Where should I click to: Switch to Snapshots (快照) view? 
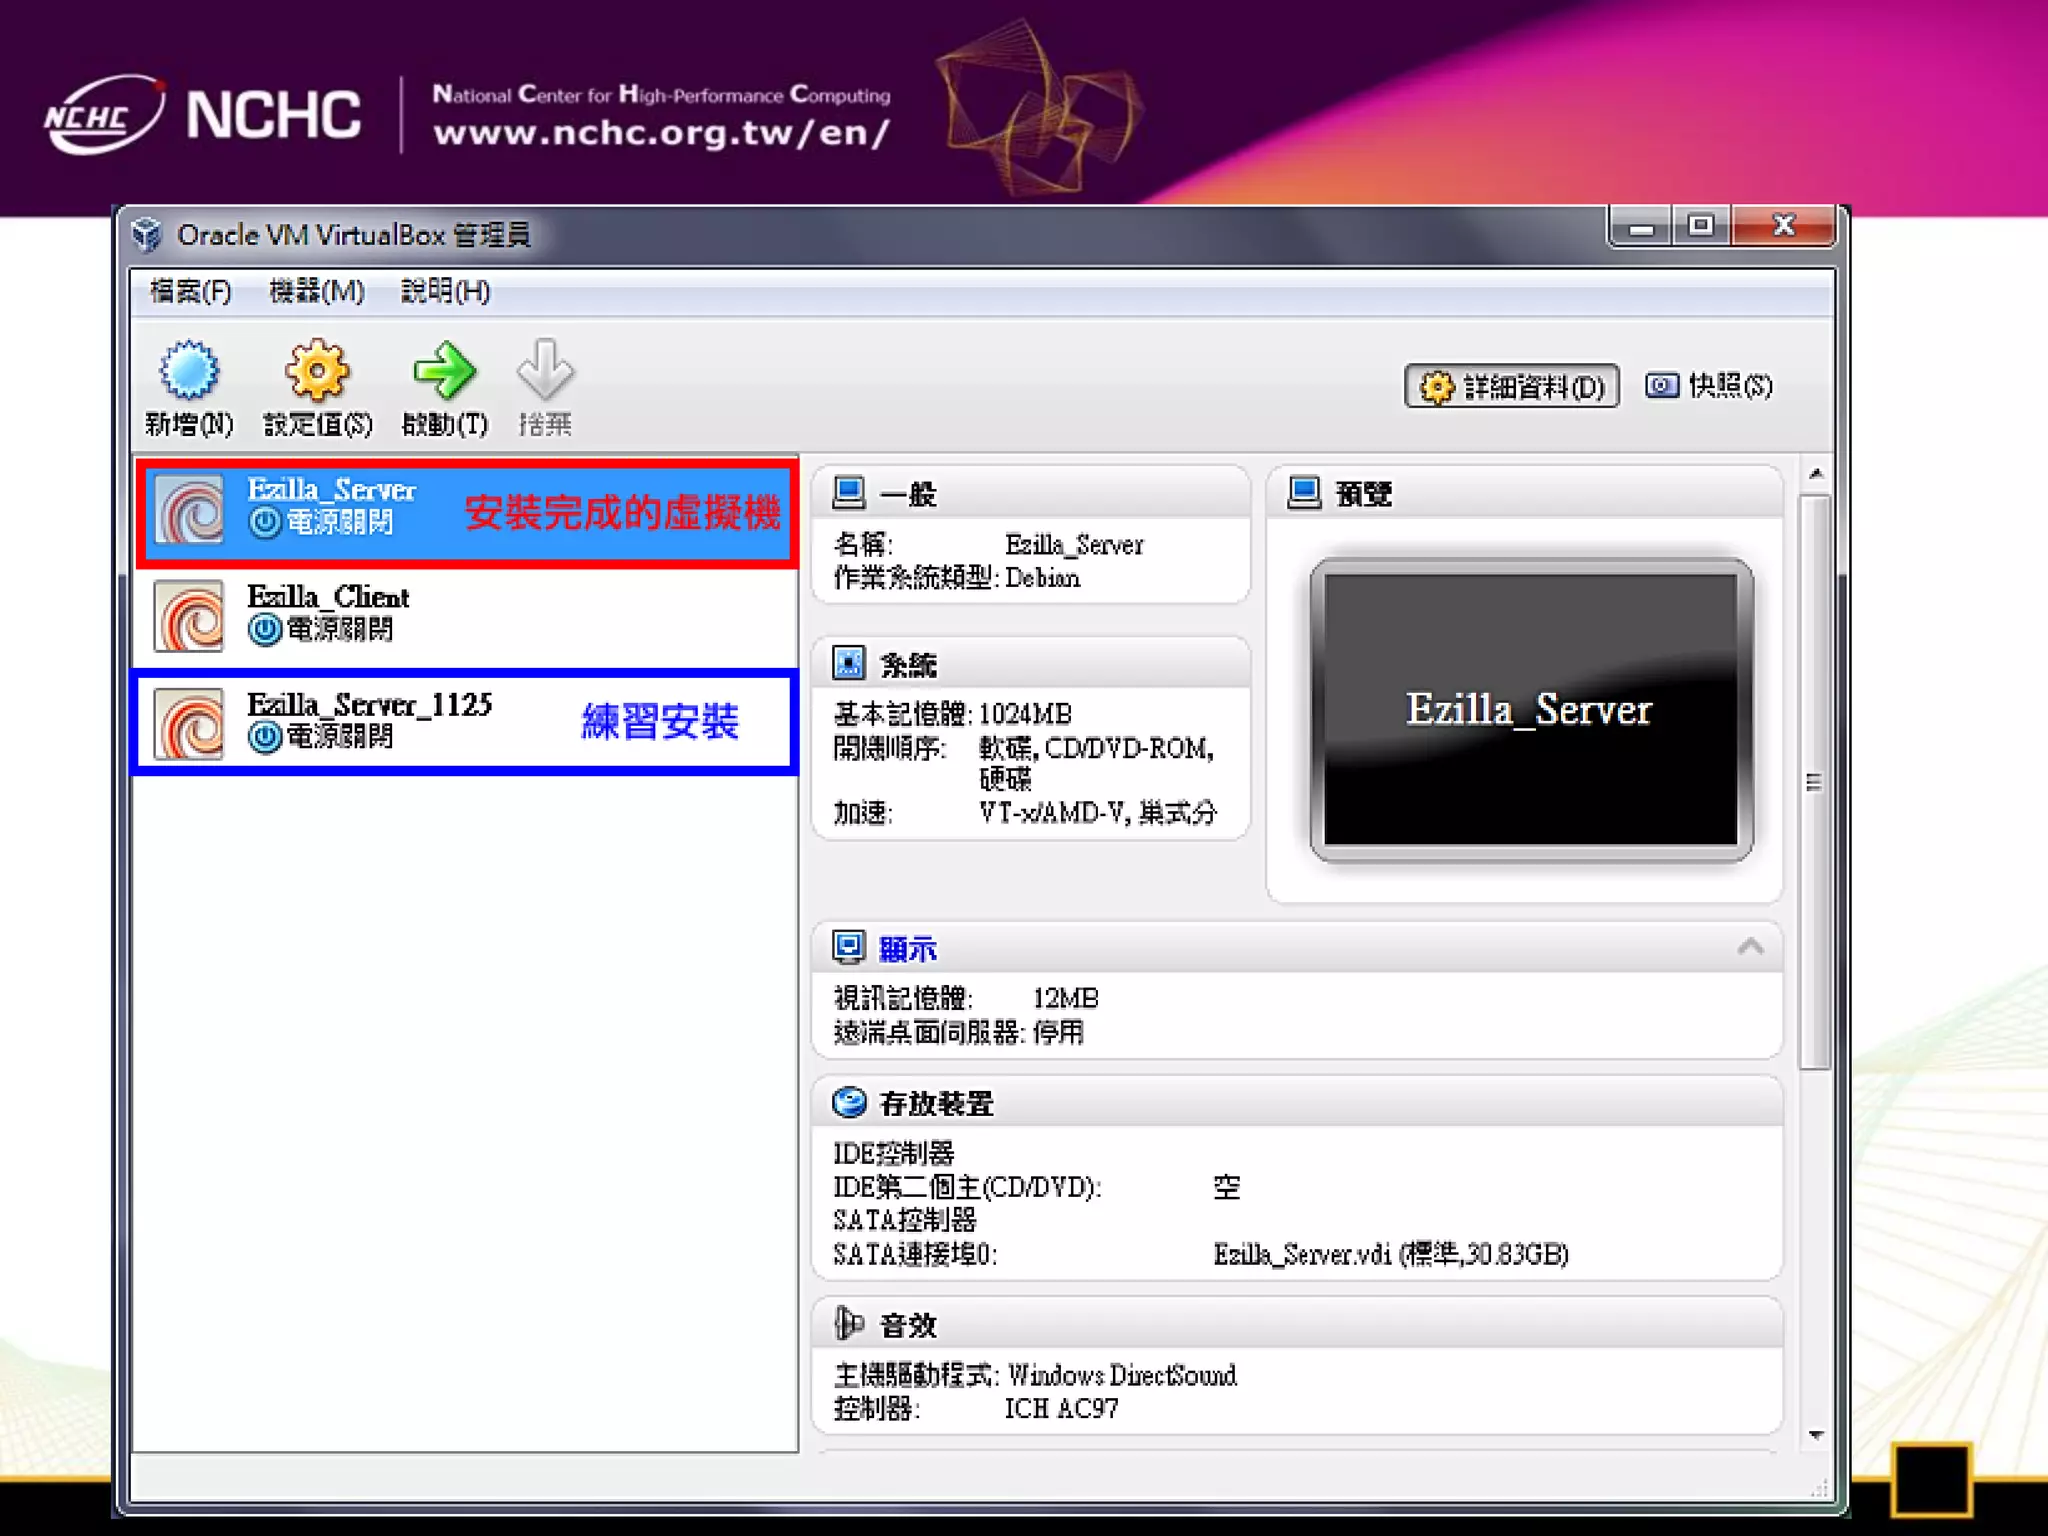pyautogui.click(x=1709, y=386)
